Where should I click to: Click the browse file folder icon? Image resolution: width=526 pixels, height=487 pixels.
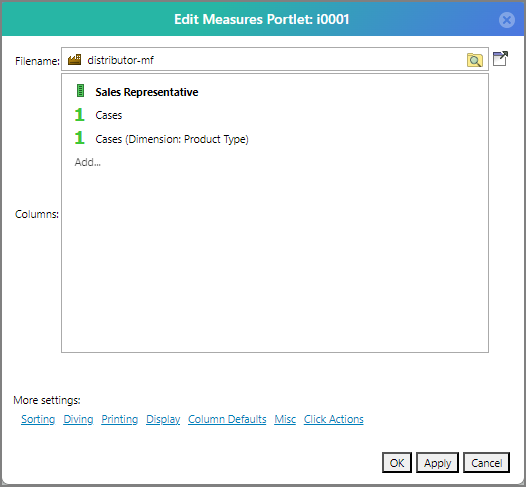coord(475,60)
